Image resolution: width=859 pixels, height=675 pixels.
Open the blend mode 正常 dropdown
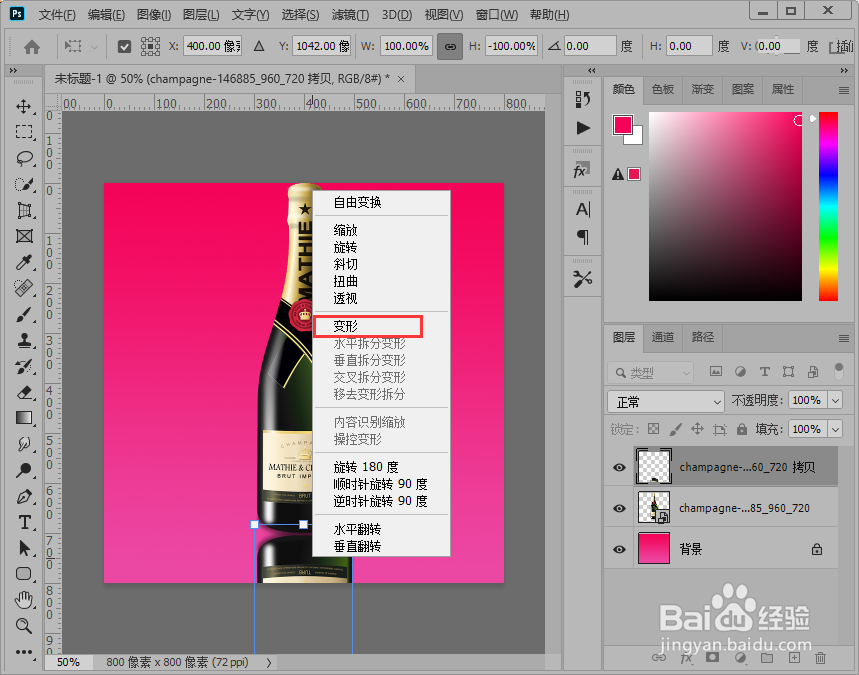click(666, 402)
